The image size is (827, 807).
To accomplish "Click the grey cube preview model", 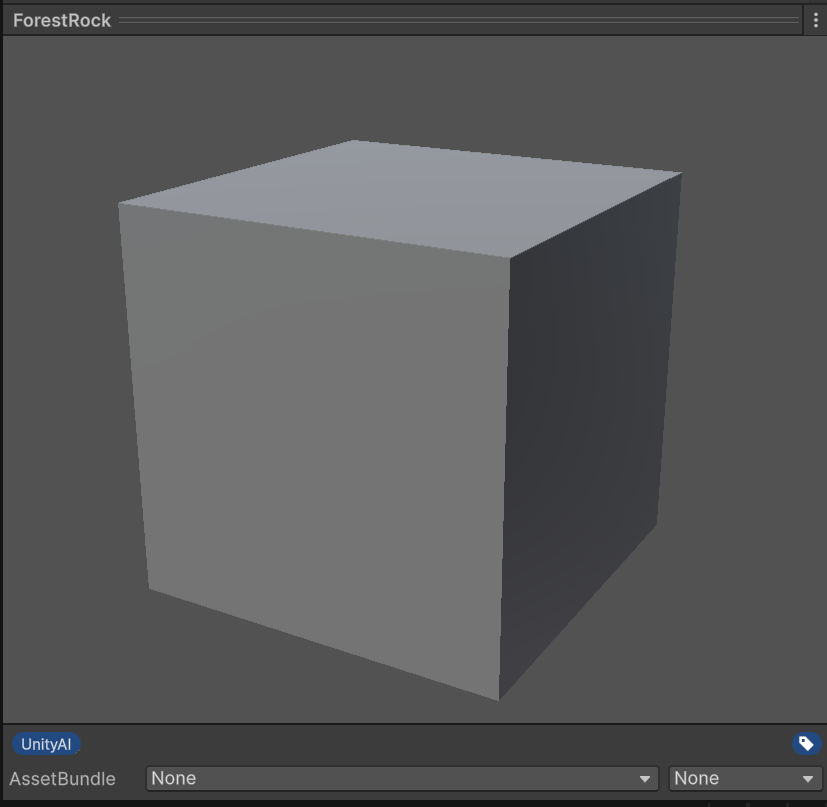I will pos(400,420).
